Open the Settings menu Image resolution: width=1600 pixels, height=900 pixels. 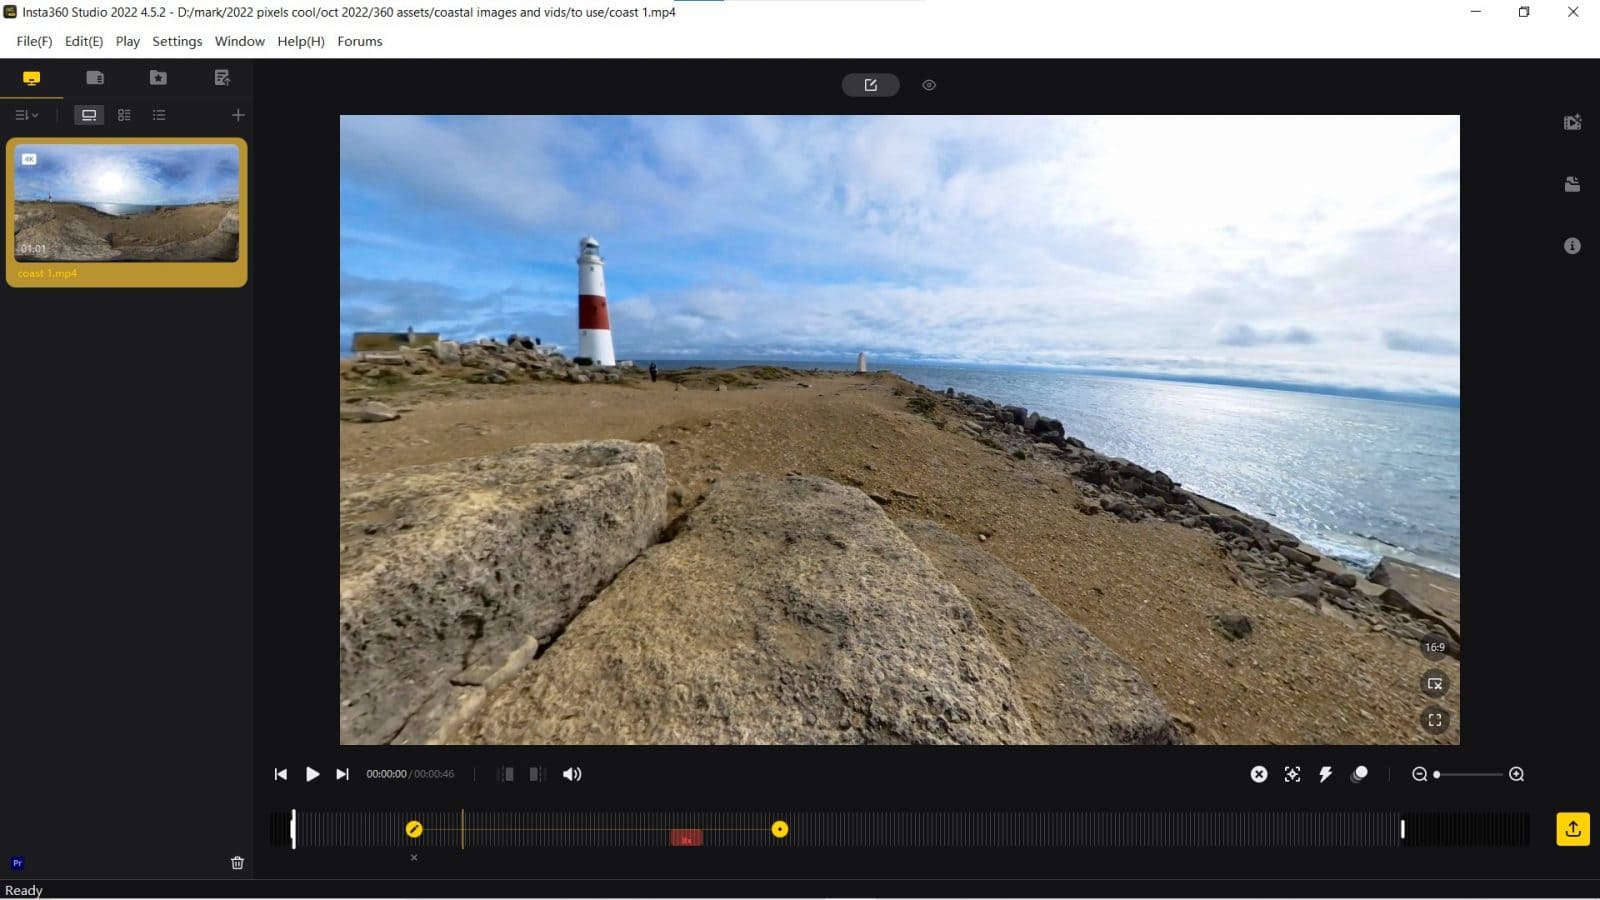177,41
